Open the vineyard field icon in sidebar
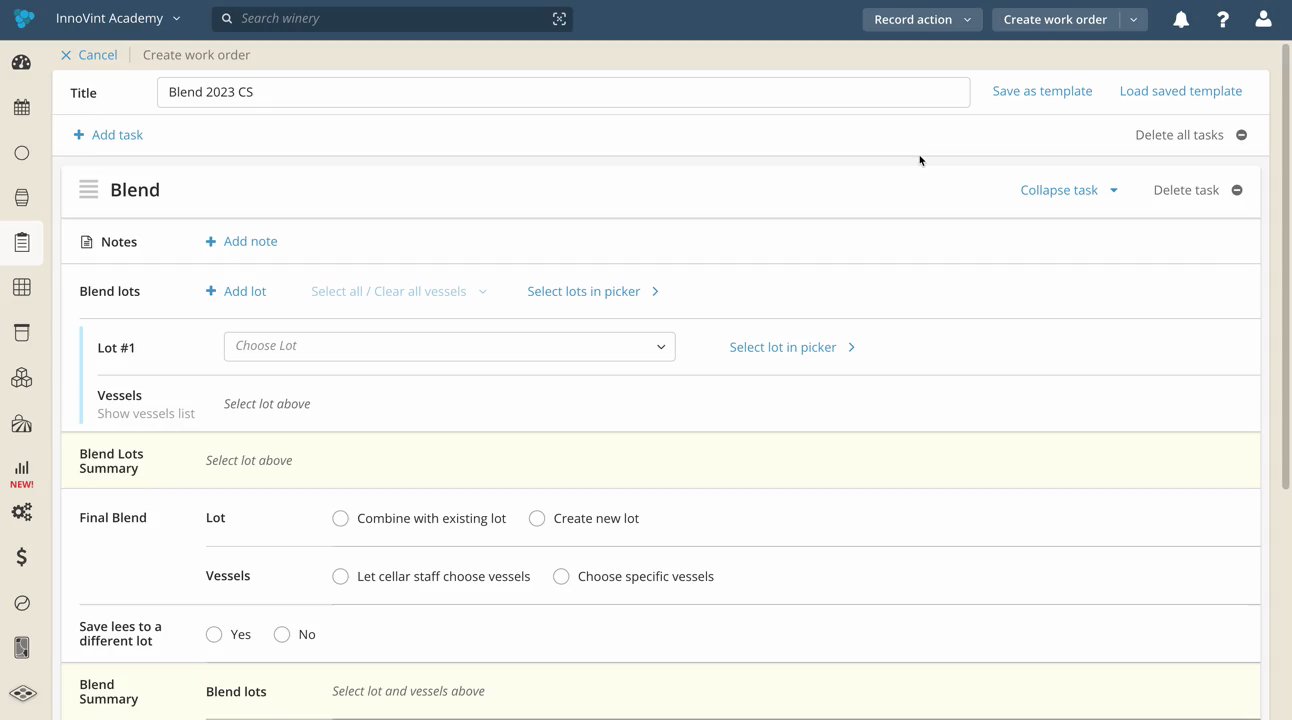 [21, 424]
